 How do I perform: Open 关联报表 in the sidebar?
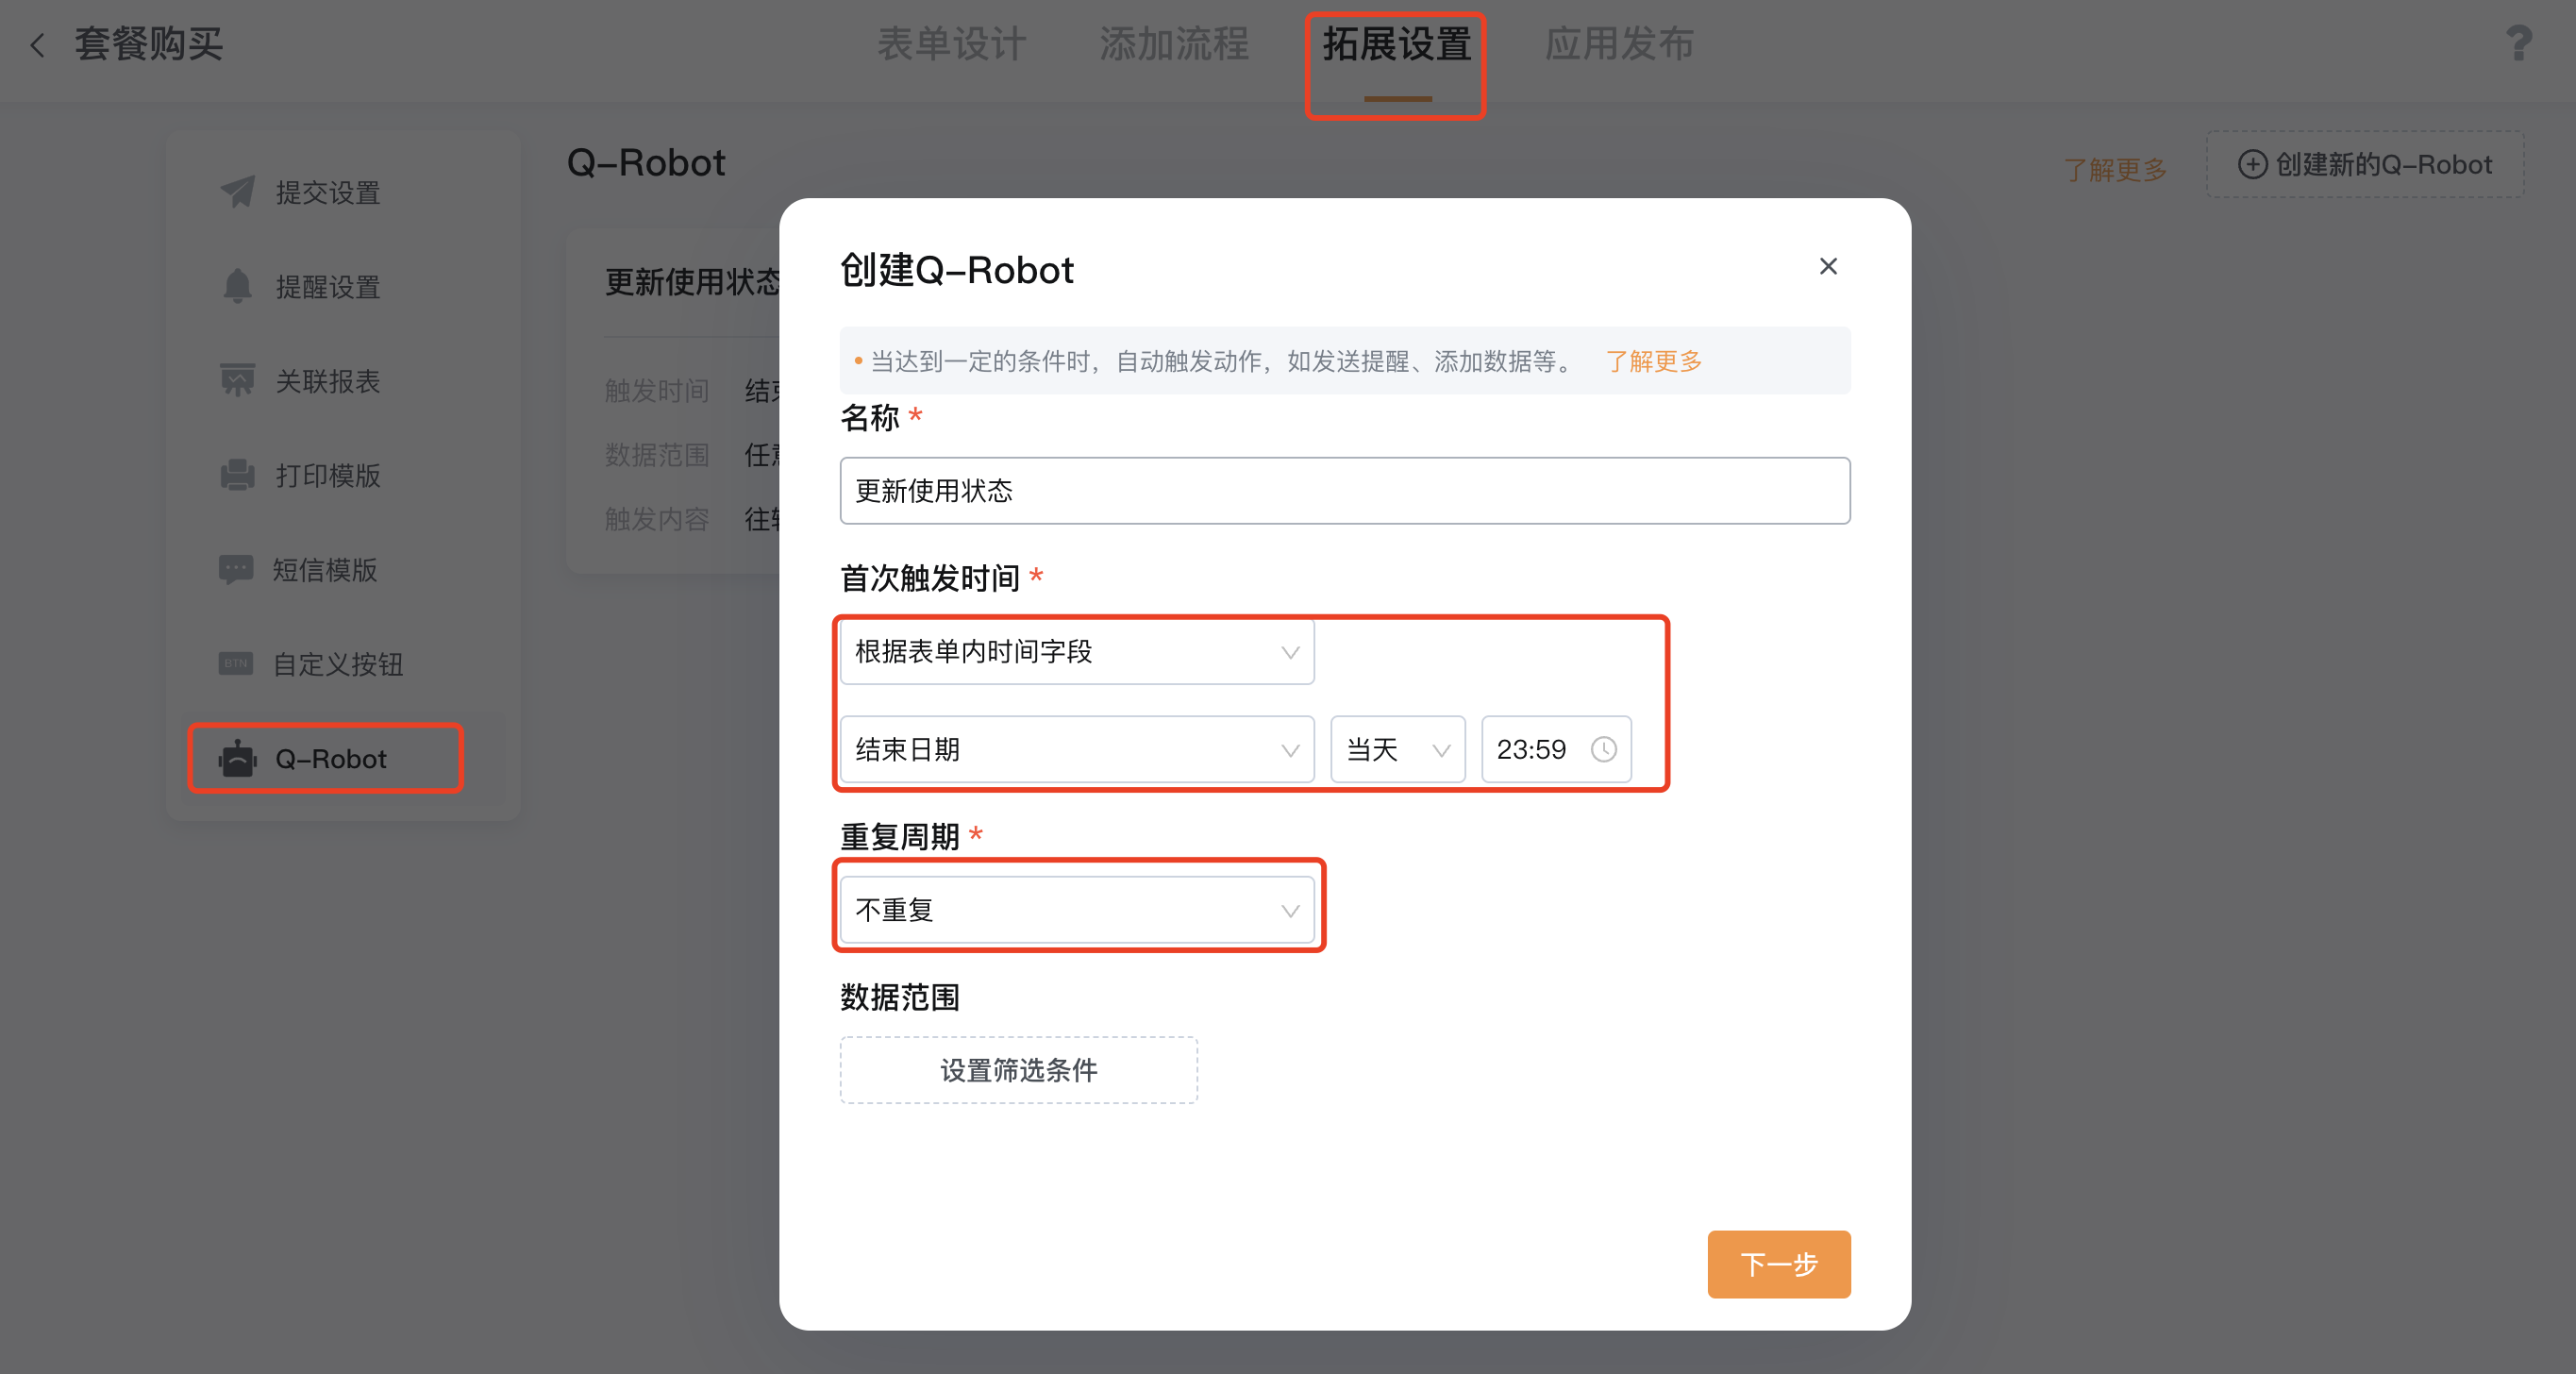343,380
